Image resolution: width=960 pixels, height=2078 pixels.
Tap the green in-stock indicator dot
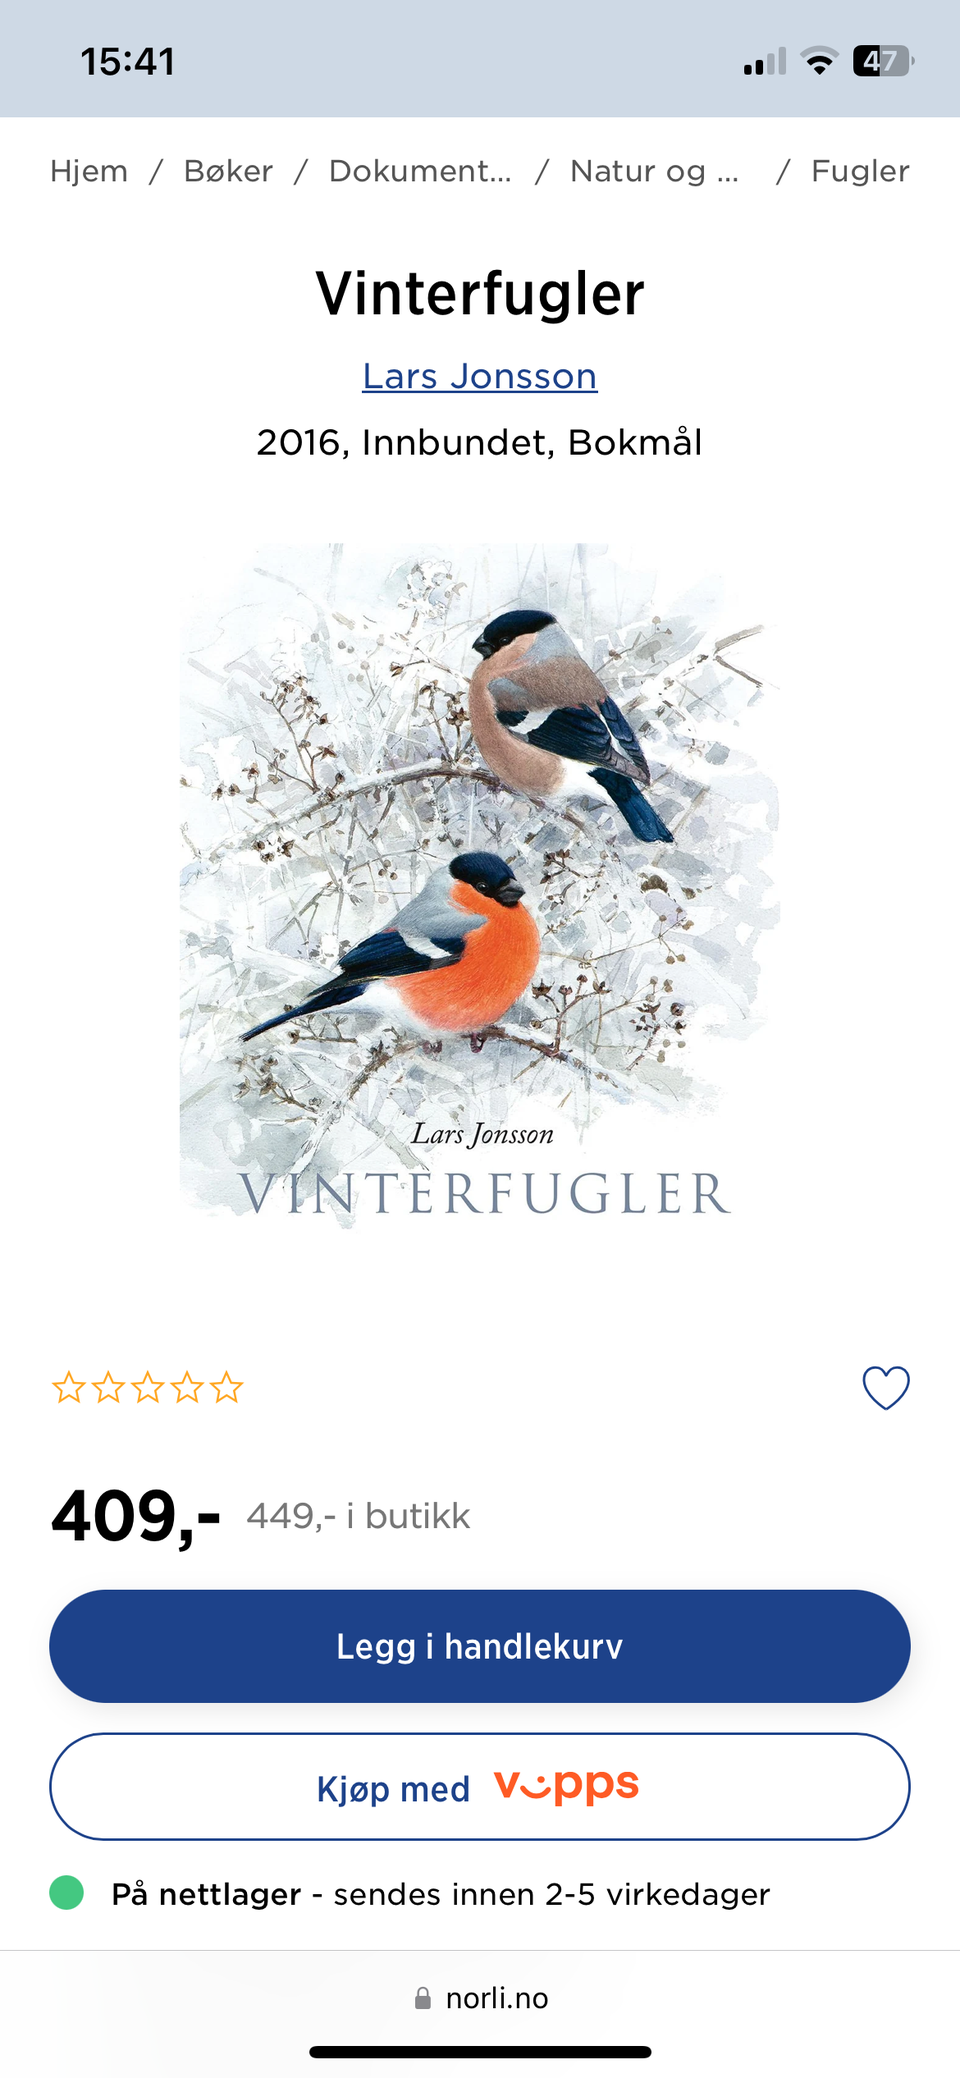pos(67,1893)
